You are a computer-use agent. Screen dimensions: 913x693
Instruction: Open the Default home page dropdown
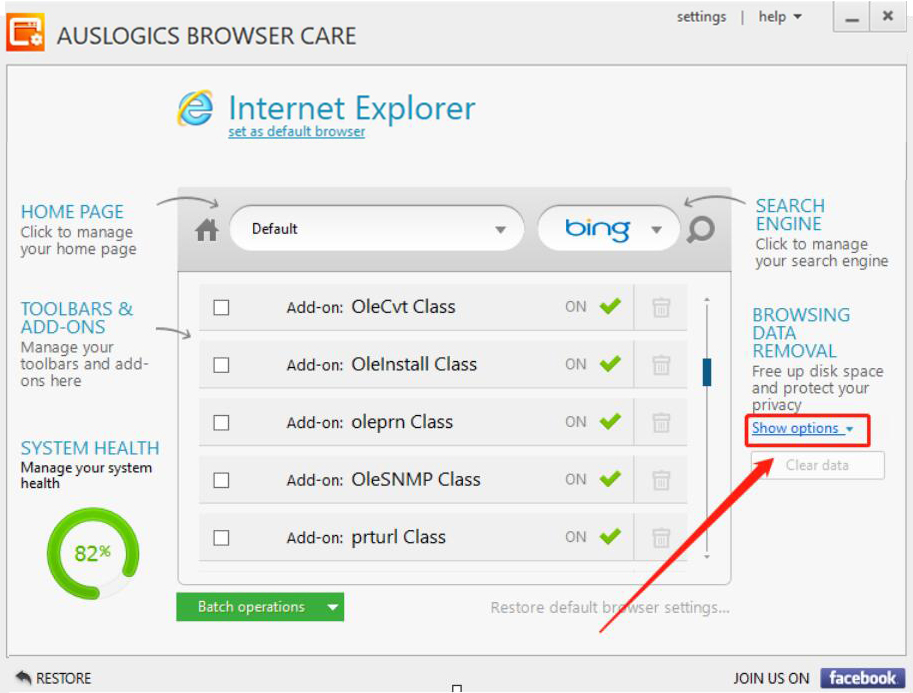point(377,229)
